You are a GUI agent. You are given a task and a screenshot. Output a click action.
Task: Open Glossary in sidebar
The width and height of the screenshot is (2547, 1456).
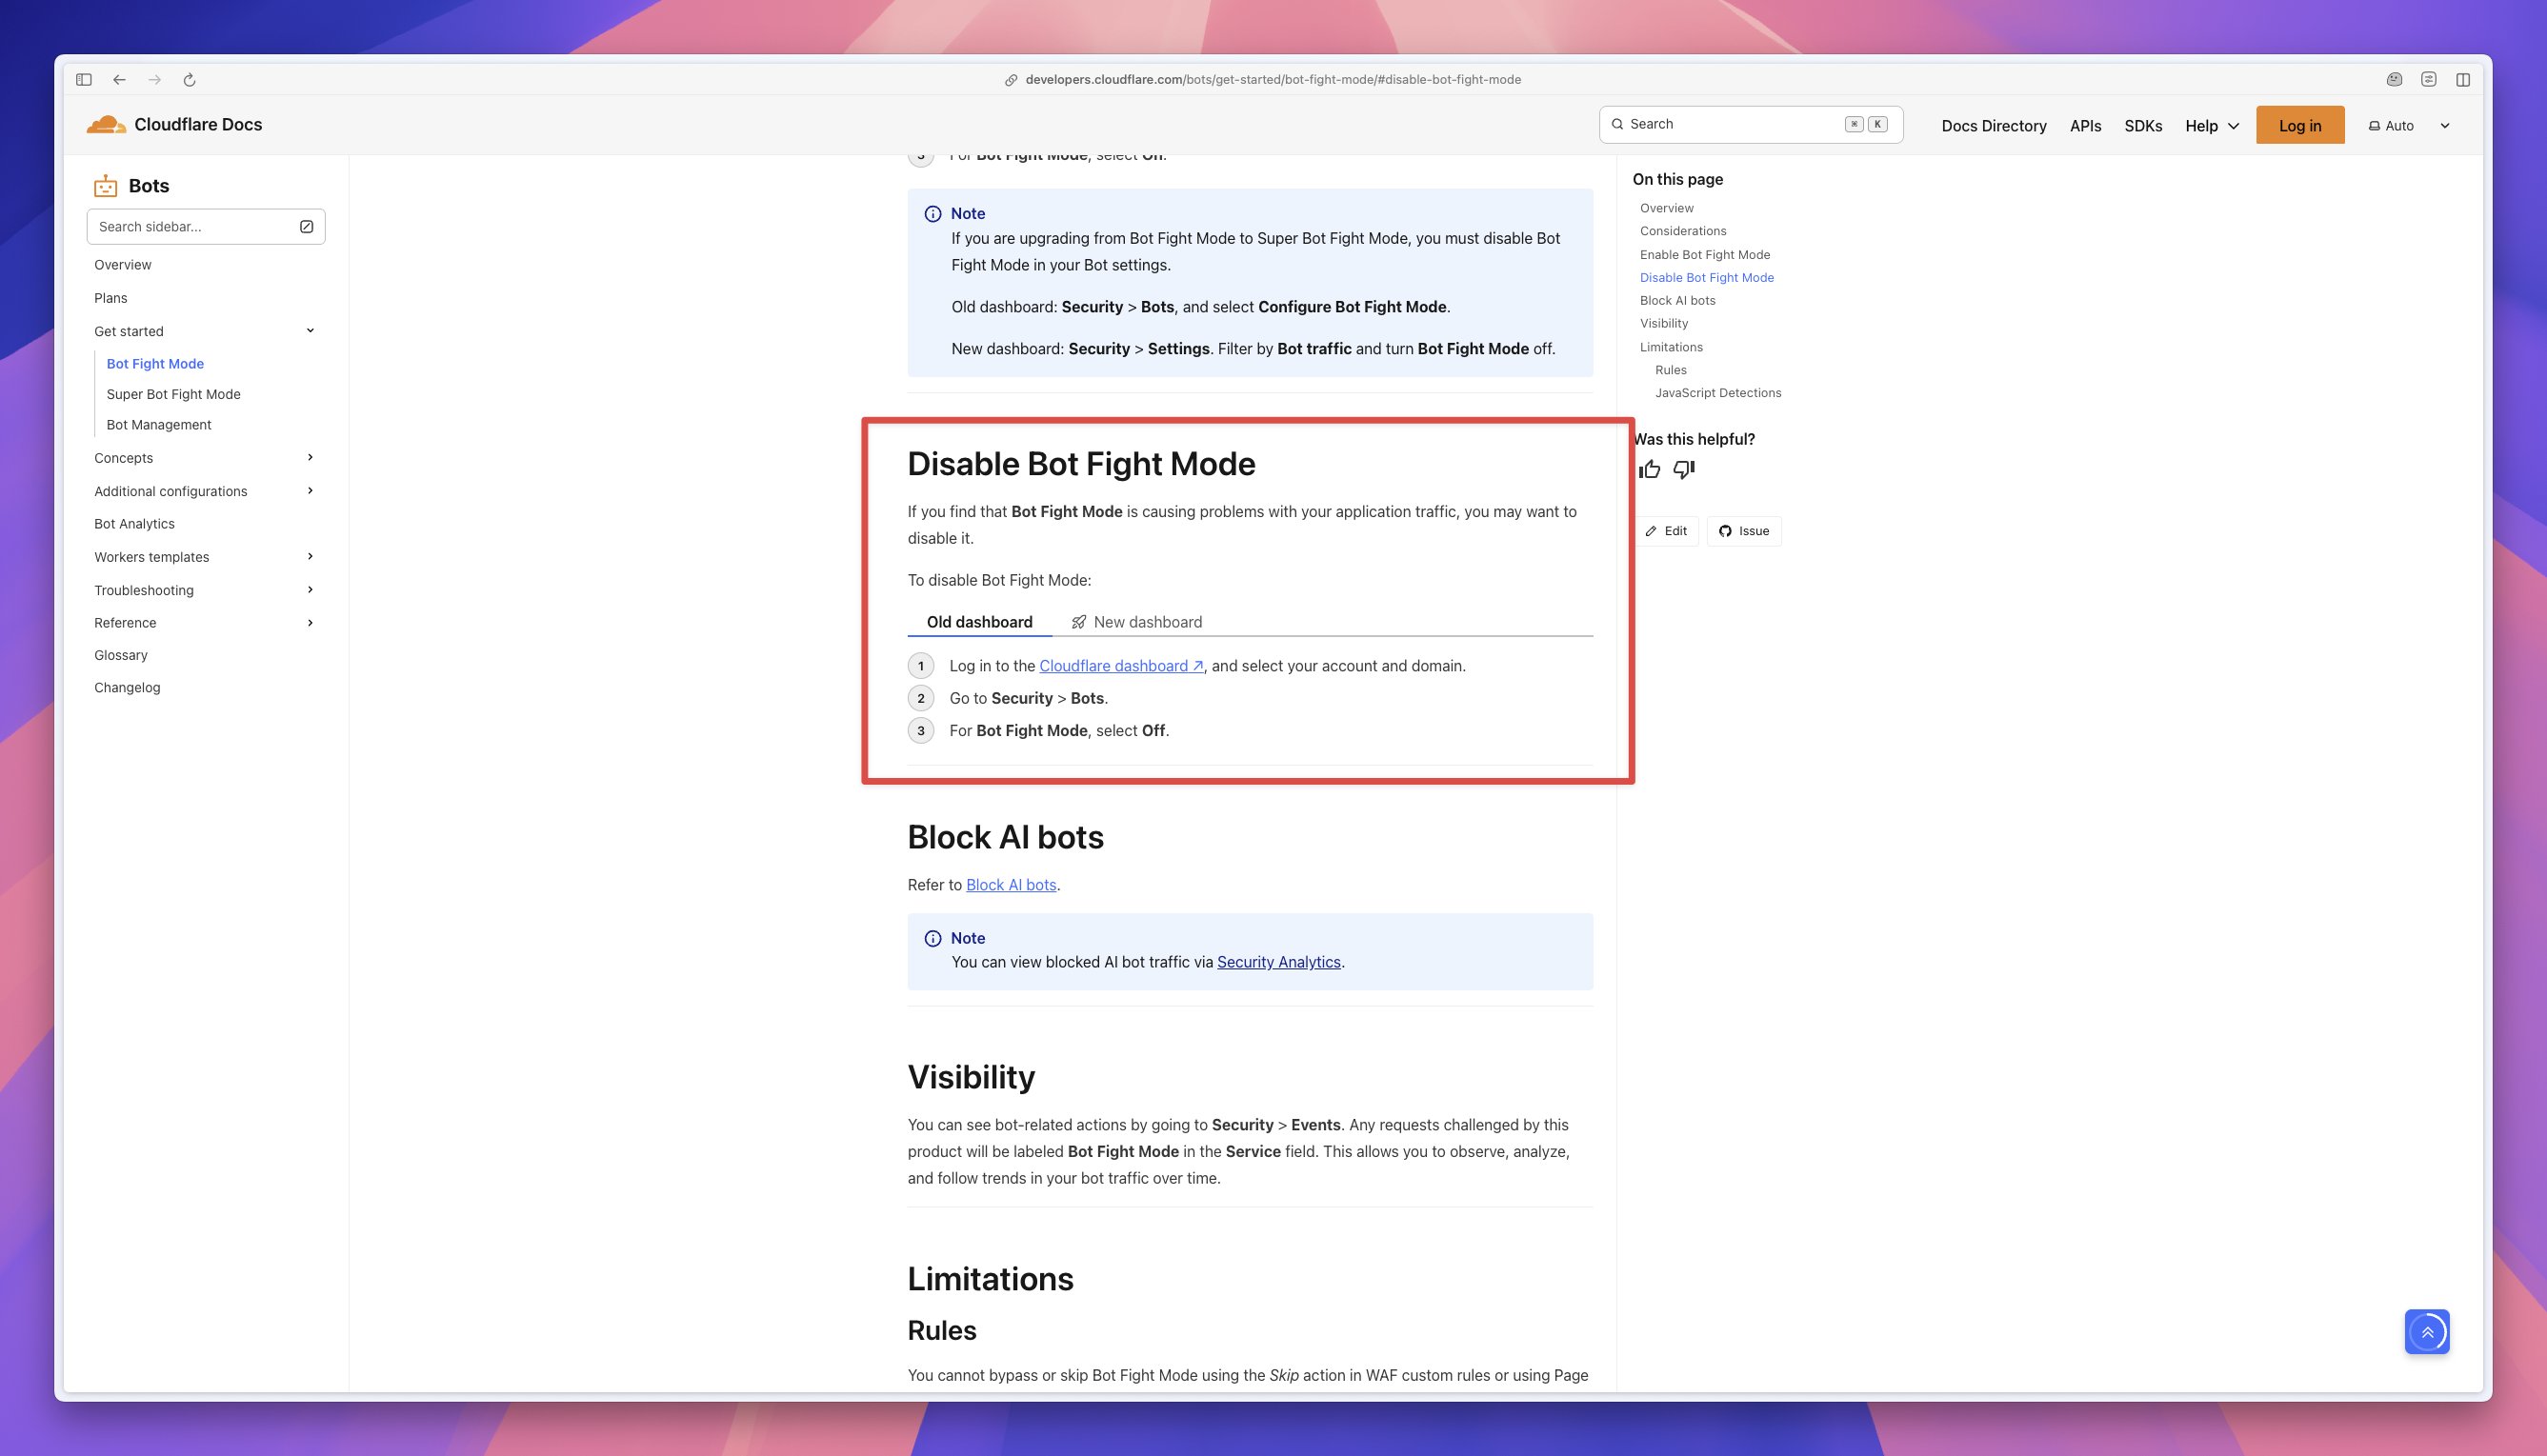121,655
